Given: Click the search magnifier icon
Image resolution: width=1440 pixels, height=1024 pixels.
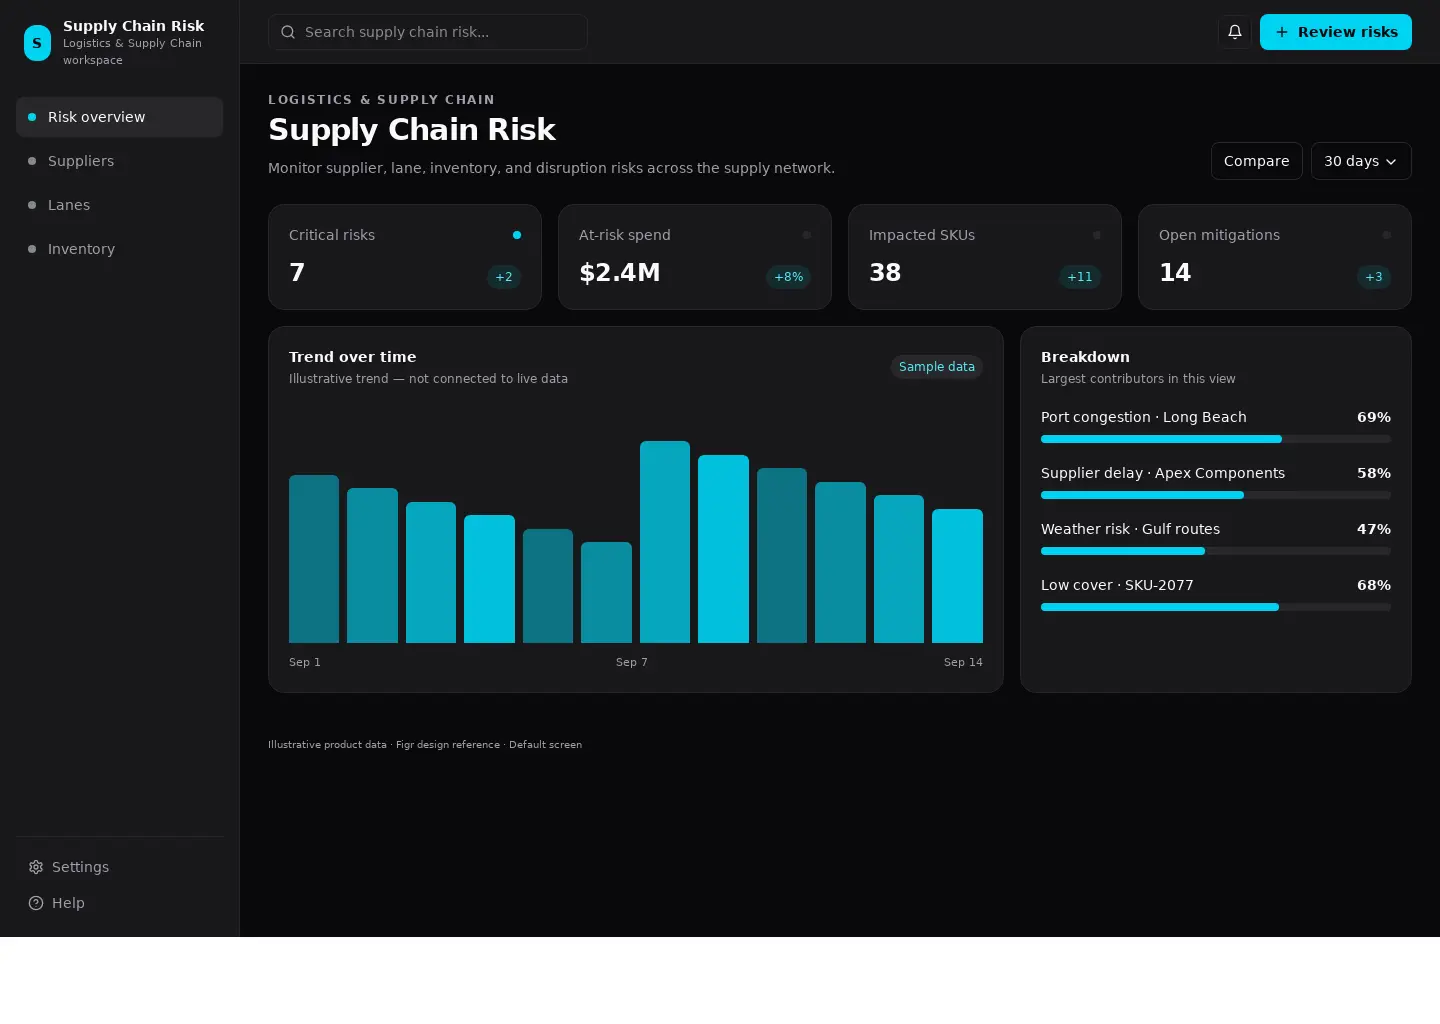Looking at the screenshot, I should coord(288,32).
